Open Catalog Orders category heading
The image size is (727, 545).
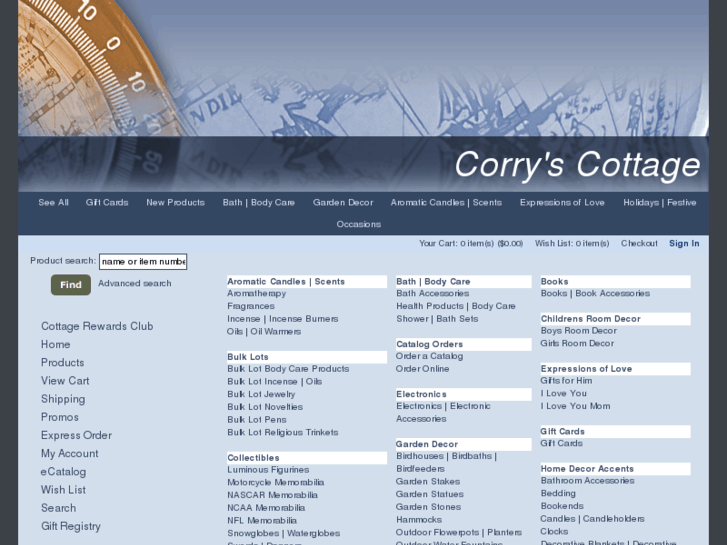tap(429, 344)
